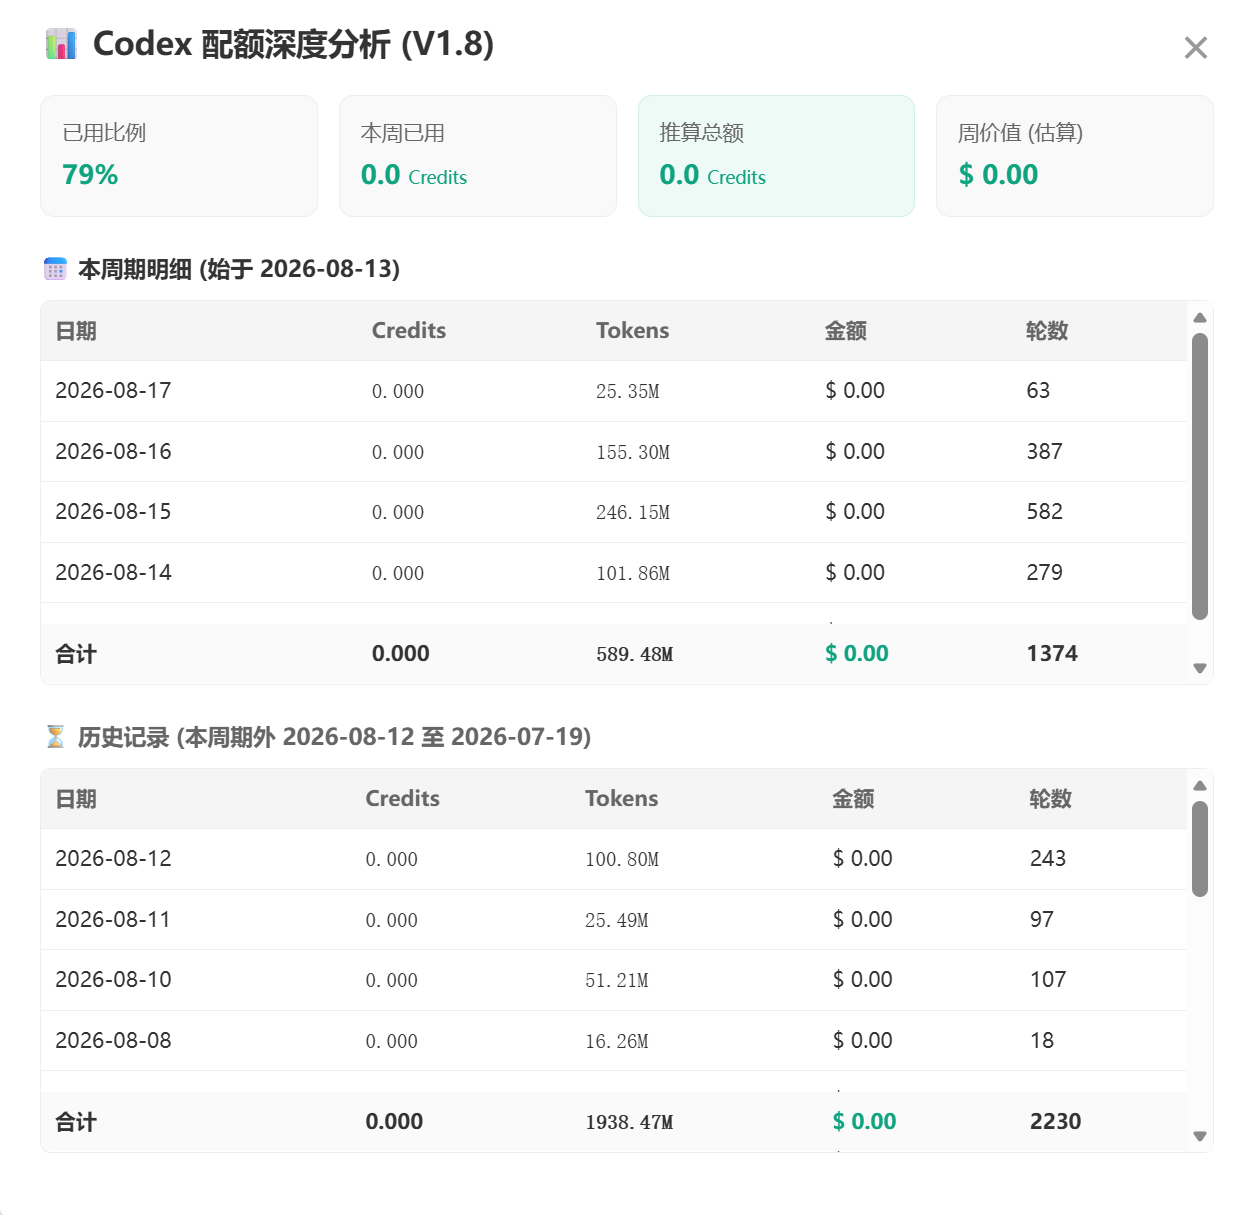This screenshot has width=1240, height=1215.
Task: Click the Tokens column header in current-period table
Action: click(633, 331)
